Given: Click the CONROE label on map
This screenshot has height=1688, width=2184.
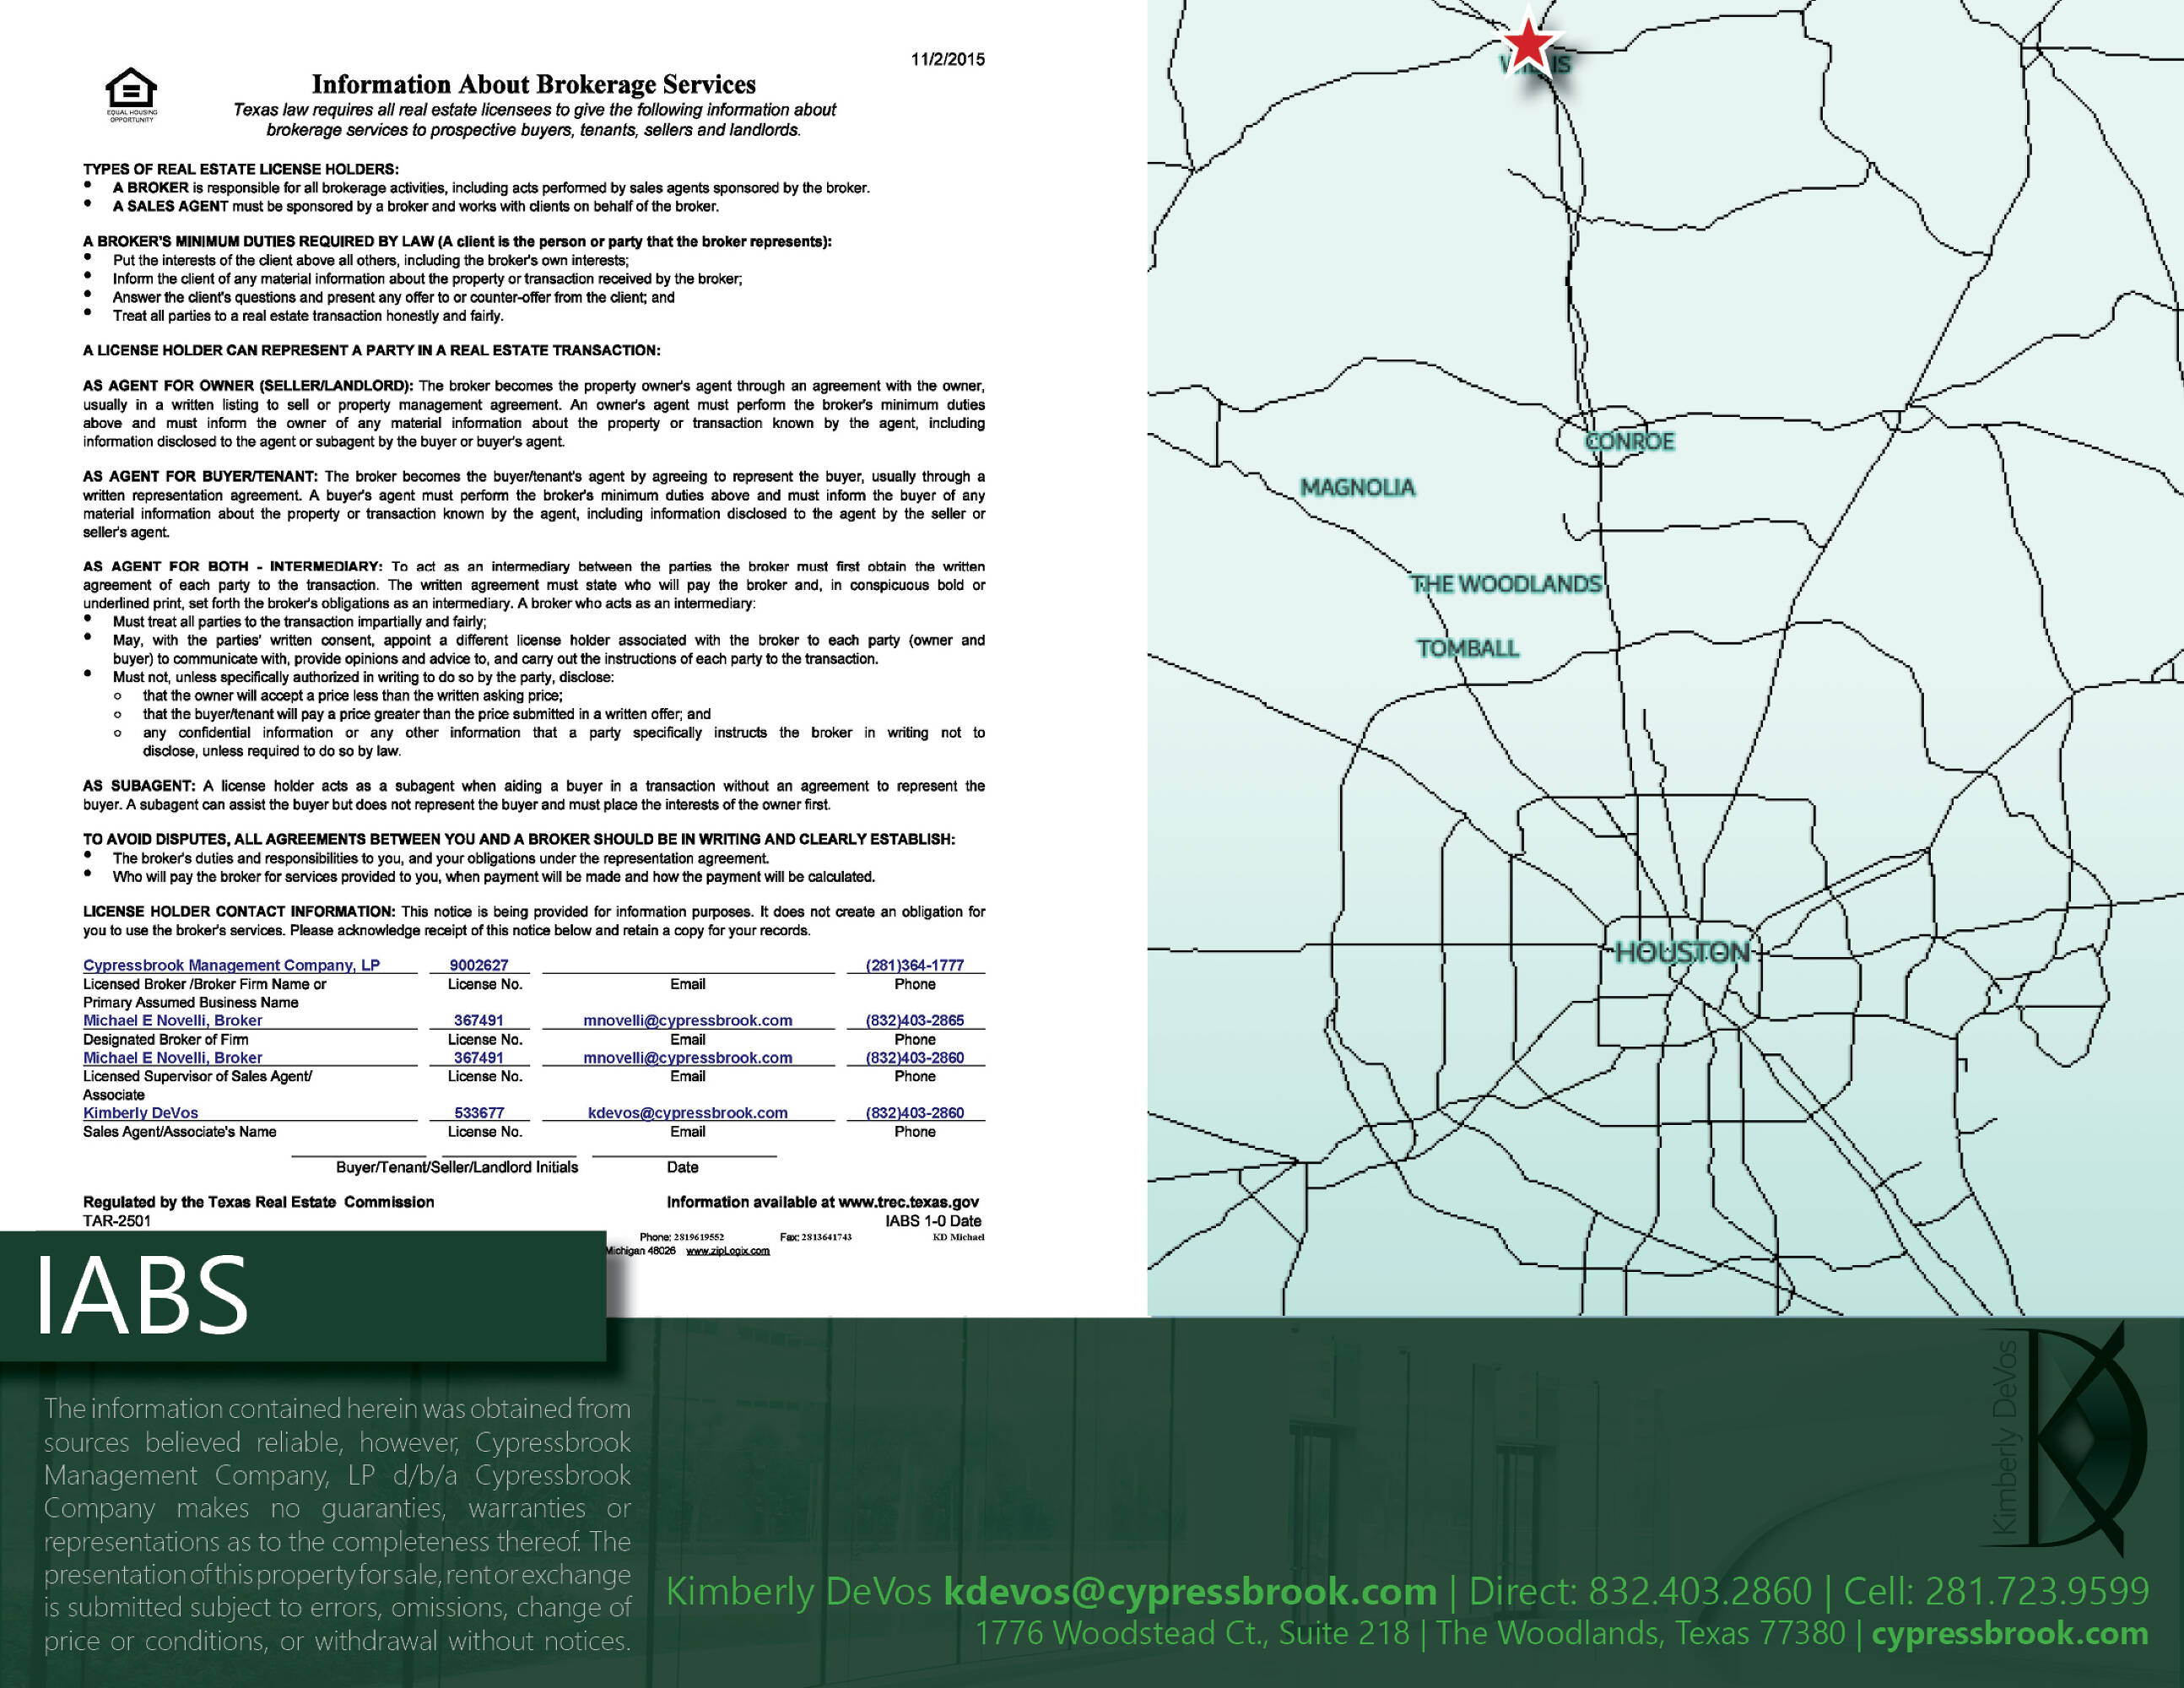Looking at the screenshot, I should 1629,441.
